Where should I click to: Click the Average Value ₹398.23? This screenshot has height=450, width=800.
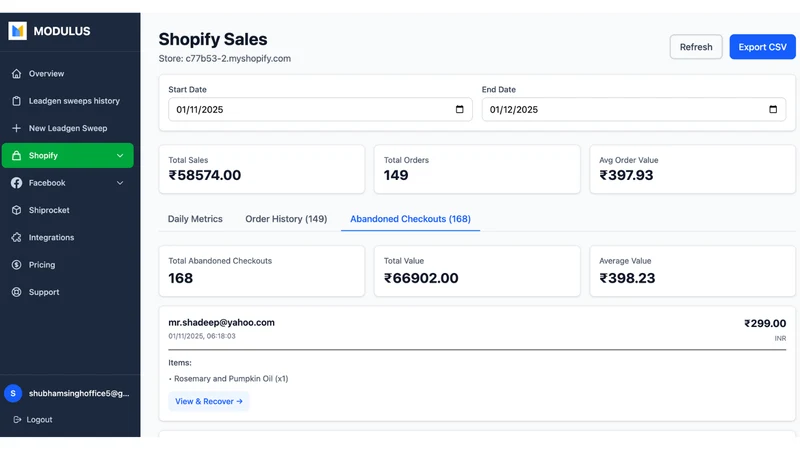pos(627,278)
